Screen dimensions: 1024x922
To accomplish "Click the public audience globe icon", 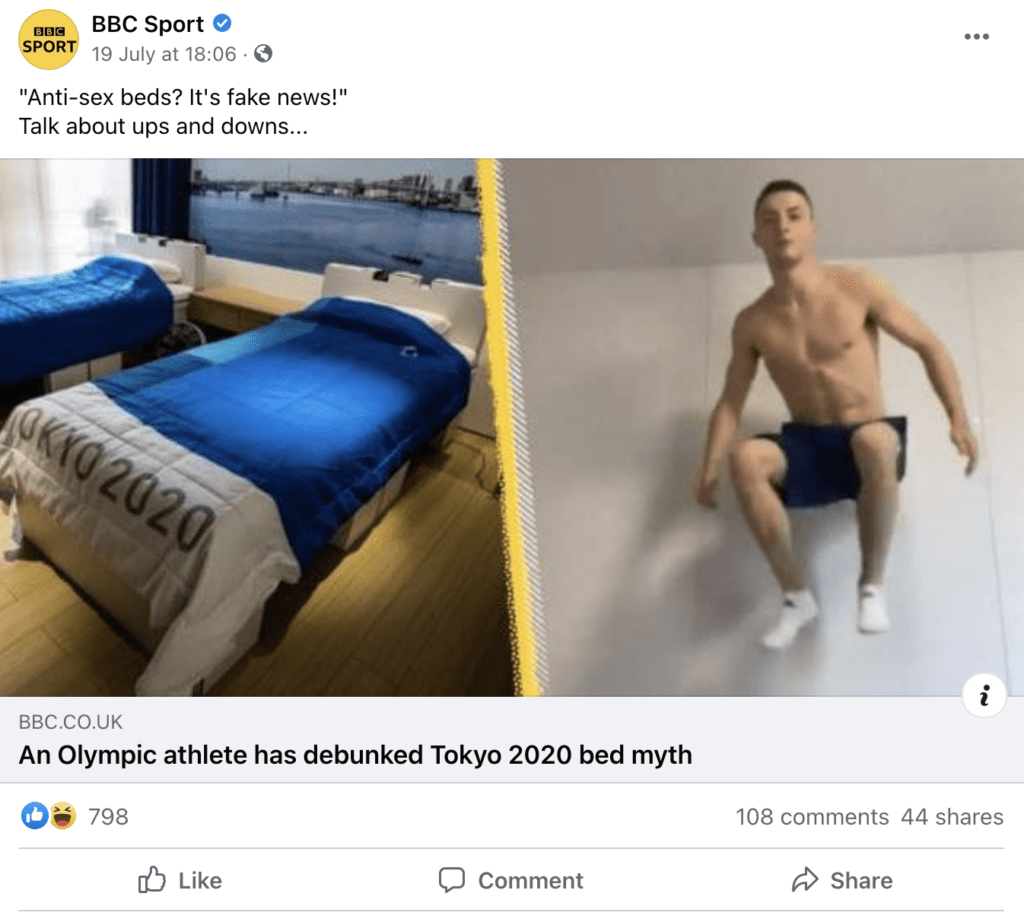I will (264, 54).
